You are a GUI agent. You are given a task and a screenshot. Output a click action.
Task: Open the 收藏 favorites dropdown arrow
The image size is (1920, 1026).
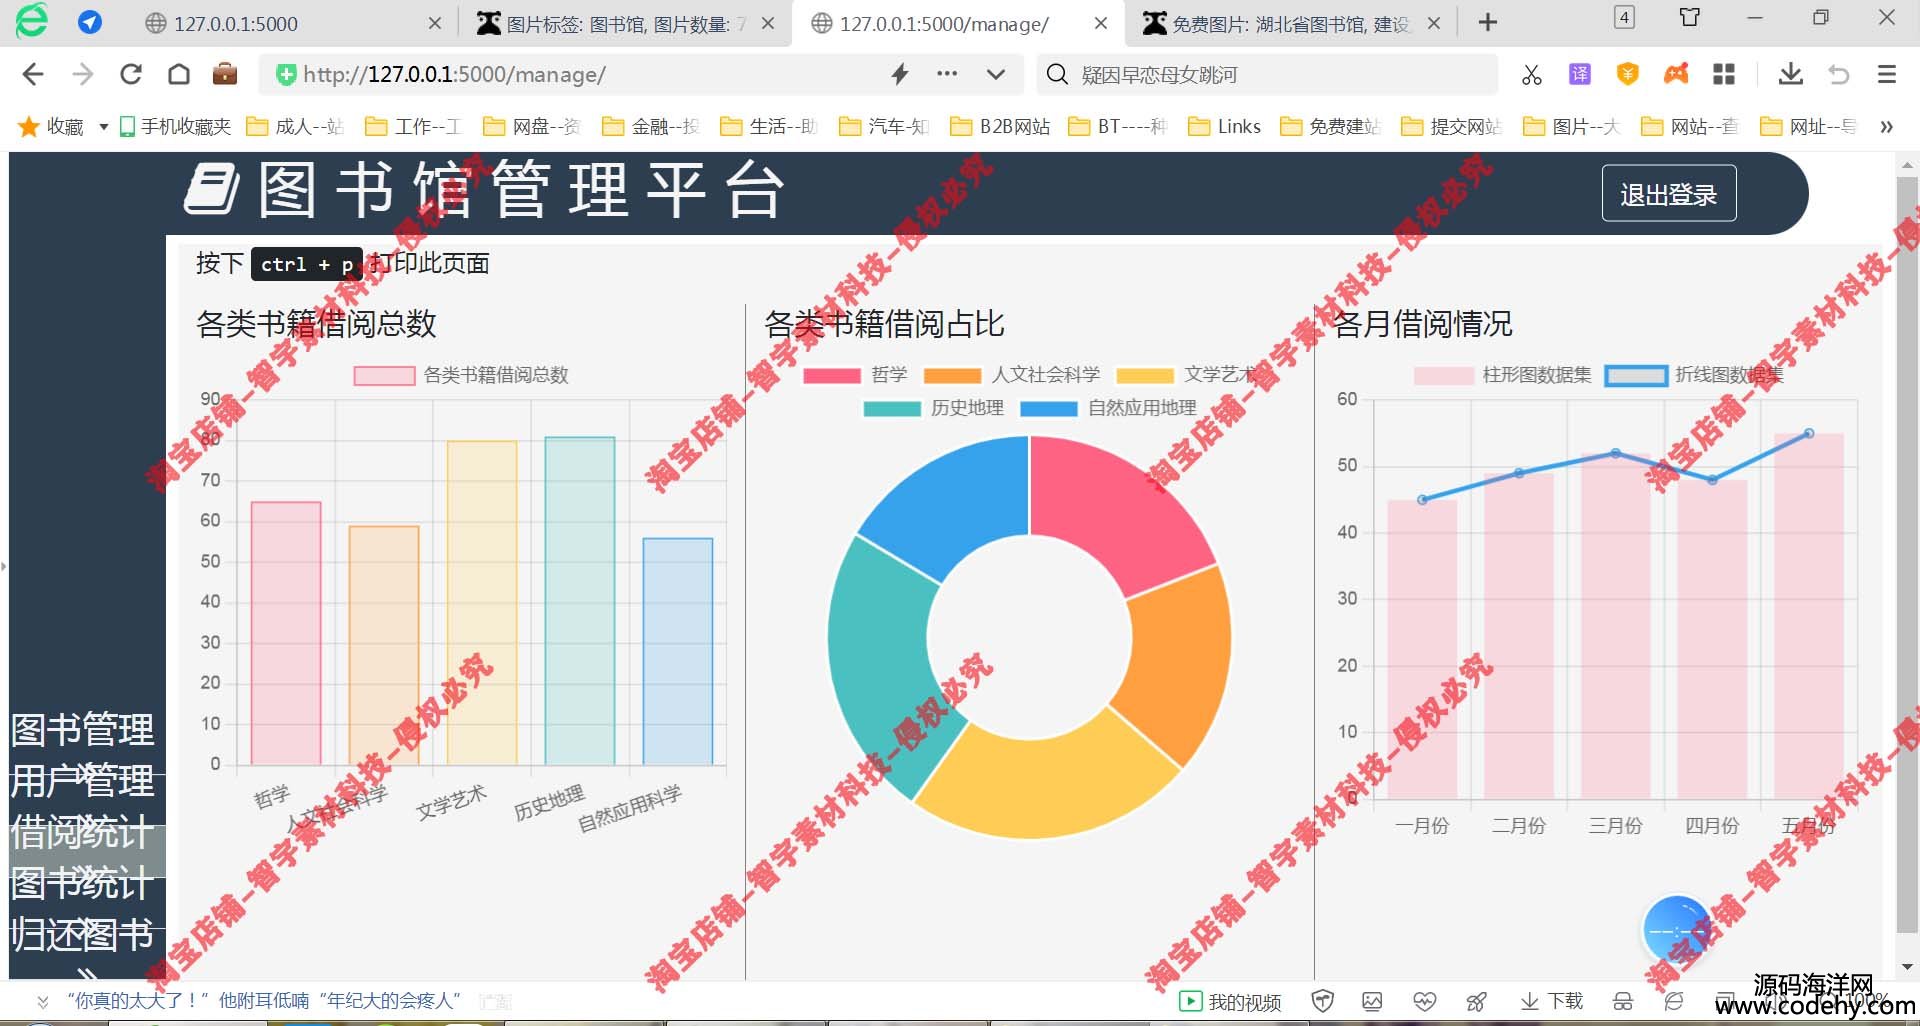point(103,127)
